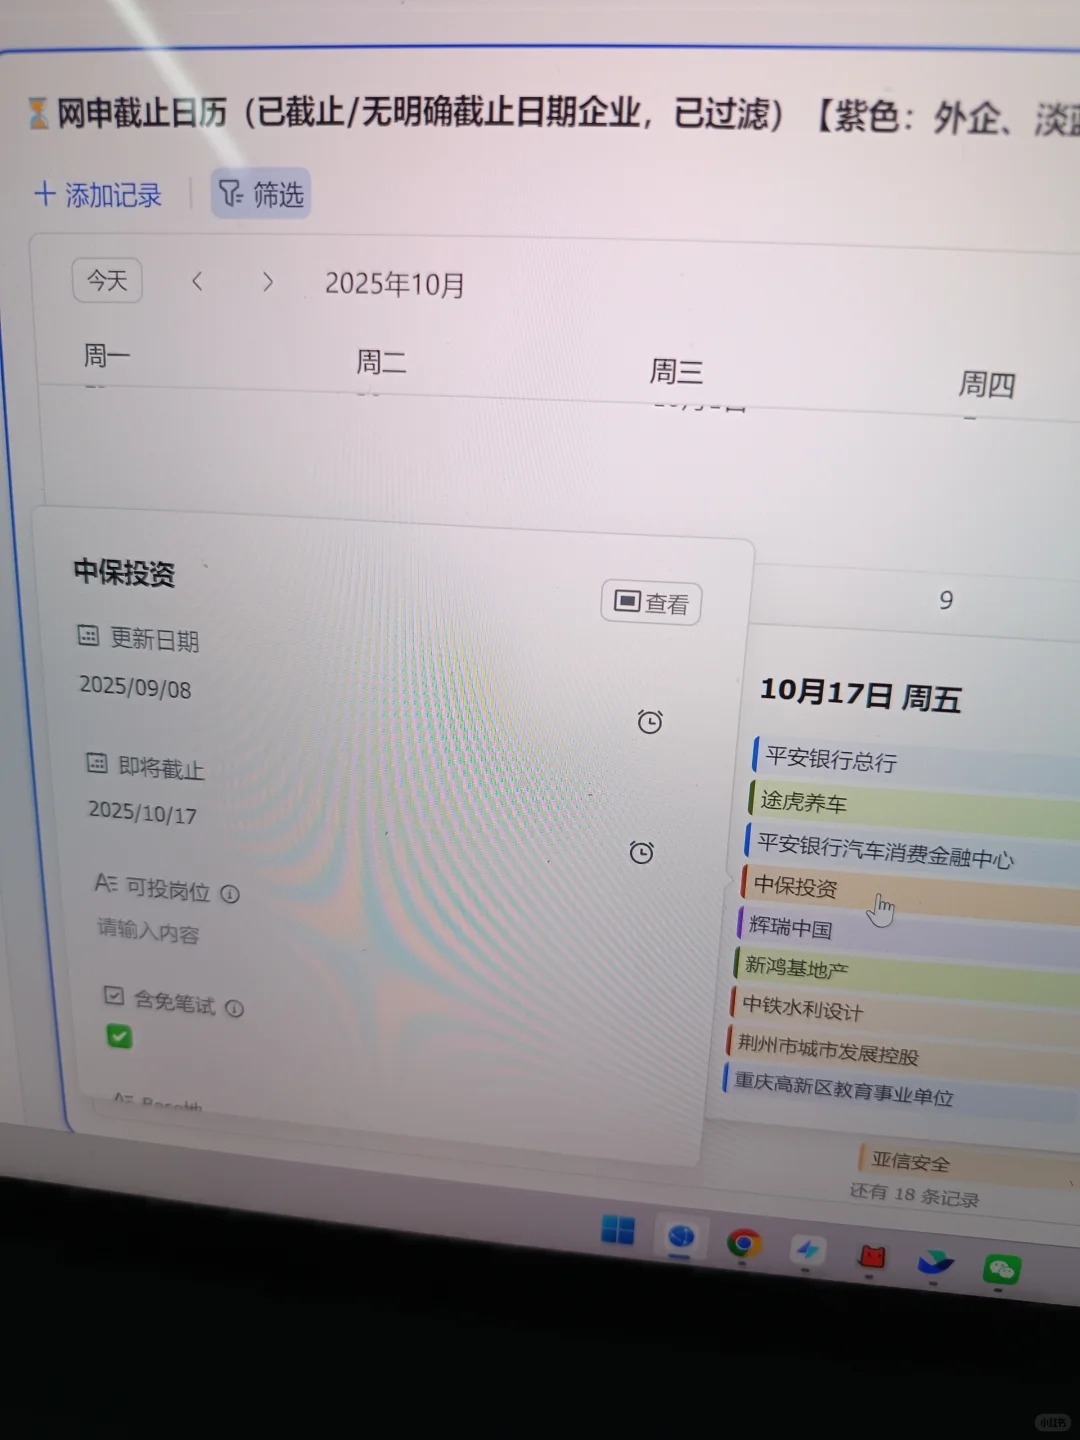Toggle the 含免笔试 checkbox off

[119, 1038]
